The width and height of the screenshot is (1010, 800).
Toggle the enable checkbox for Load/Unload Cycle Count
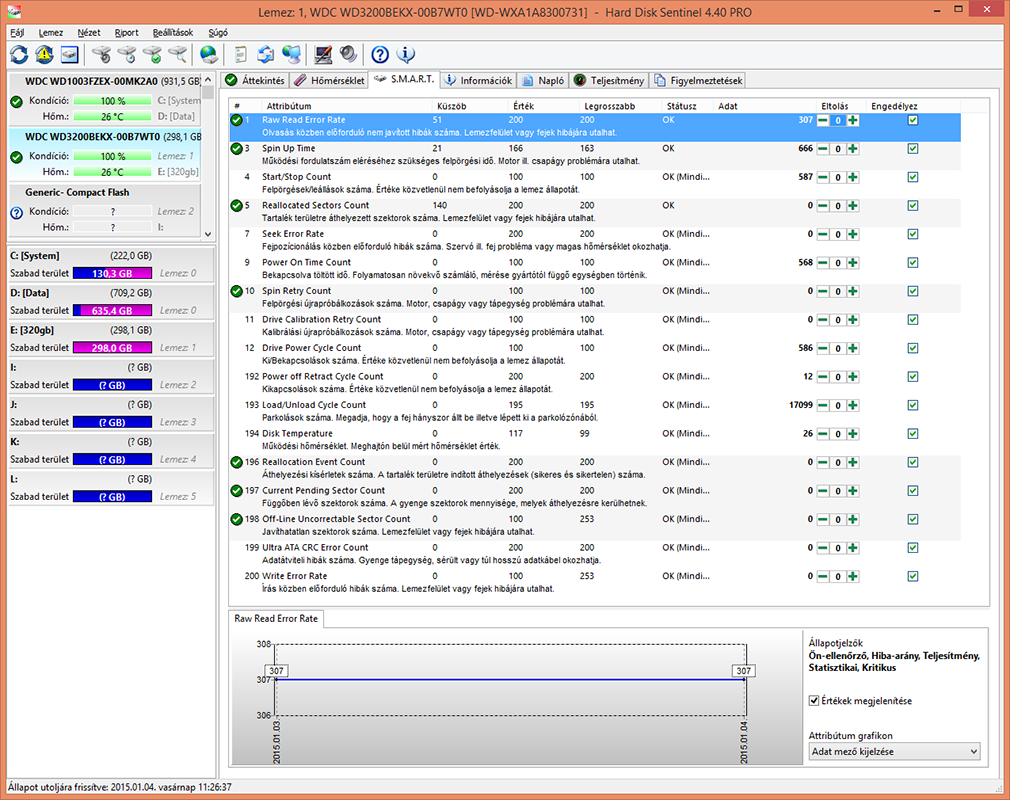[913, 405]
